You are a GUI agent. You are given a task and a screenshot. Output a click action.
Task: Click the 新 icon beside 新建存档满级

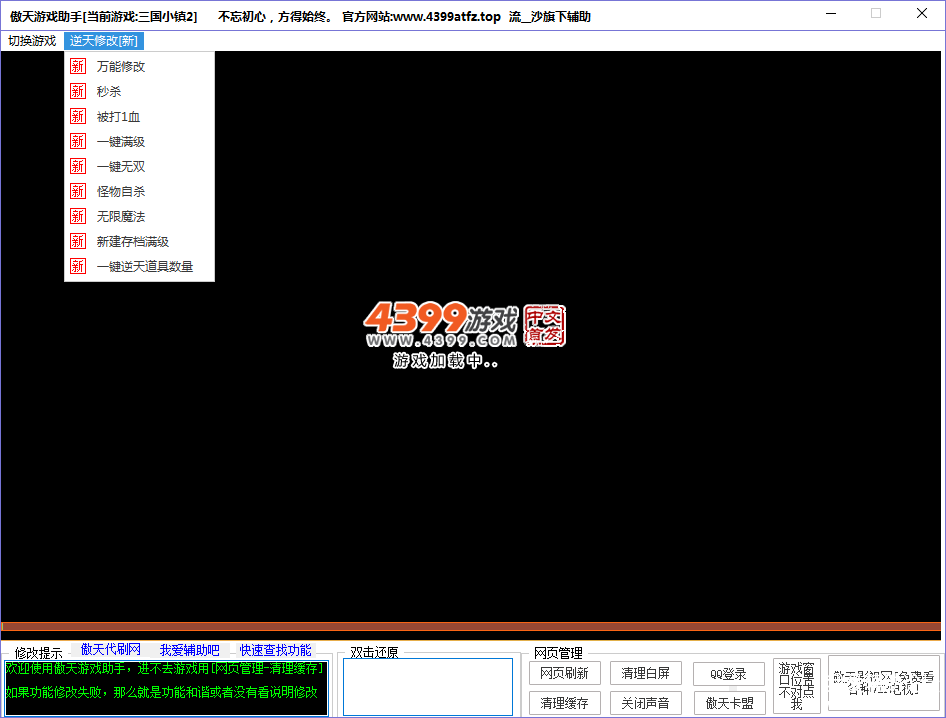[78, 241]
